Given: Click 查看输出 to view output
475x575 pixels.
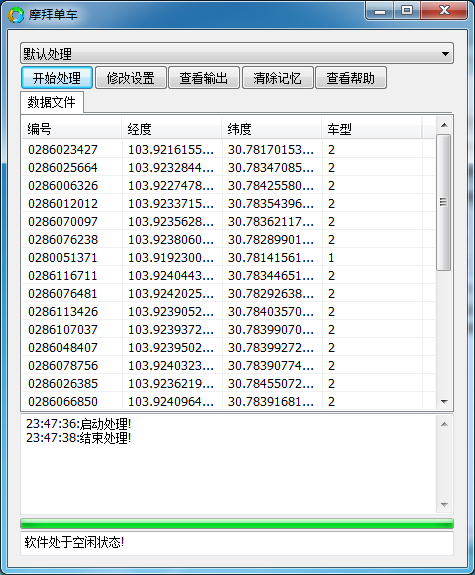Looking at the screenshot, I should click(204, 78).
